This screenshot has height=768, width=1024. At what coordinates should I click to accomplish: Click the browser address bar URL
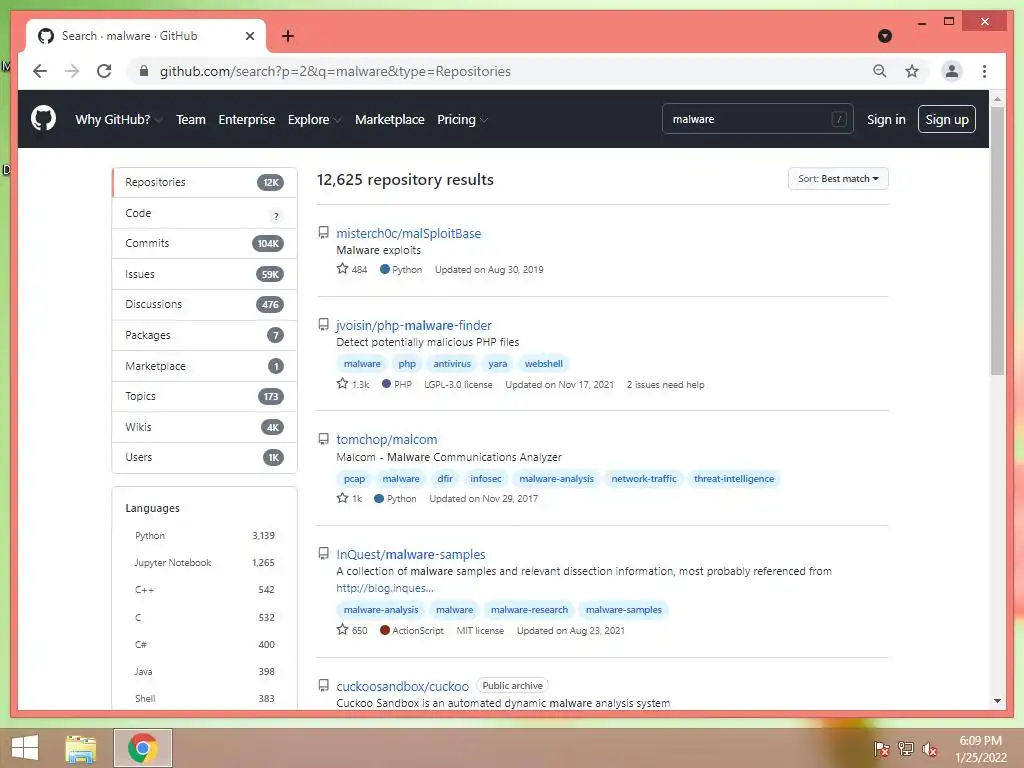click(335, 71)
